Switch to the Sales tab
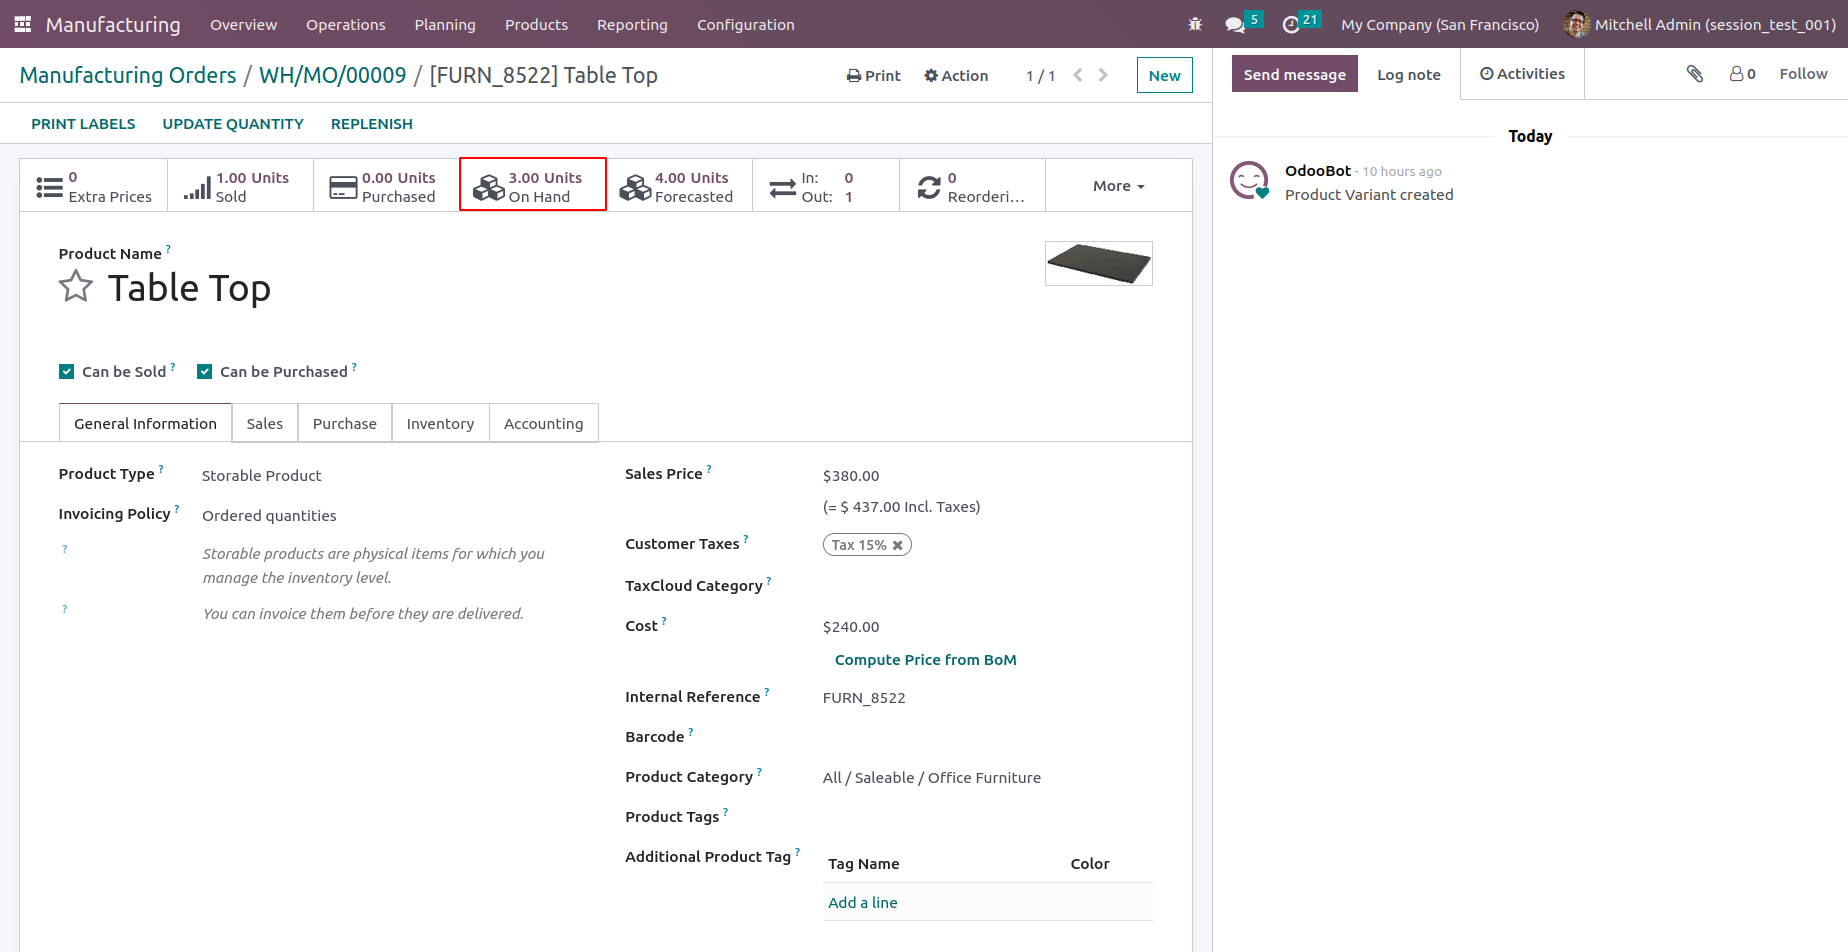 coord(265,423)
